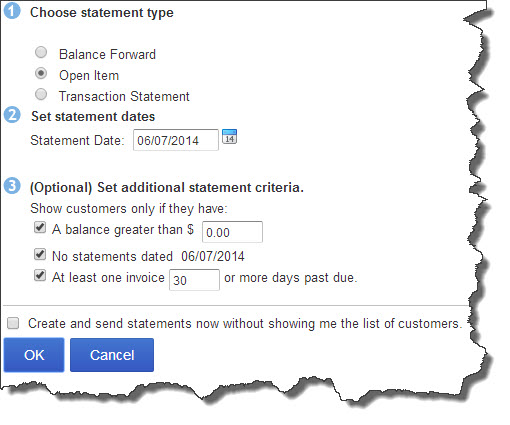This screenshot has height=425, width=510.
Task: Click the Statement Date input field
Action: click(176, 140)
